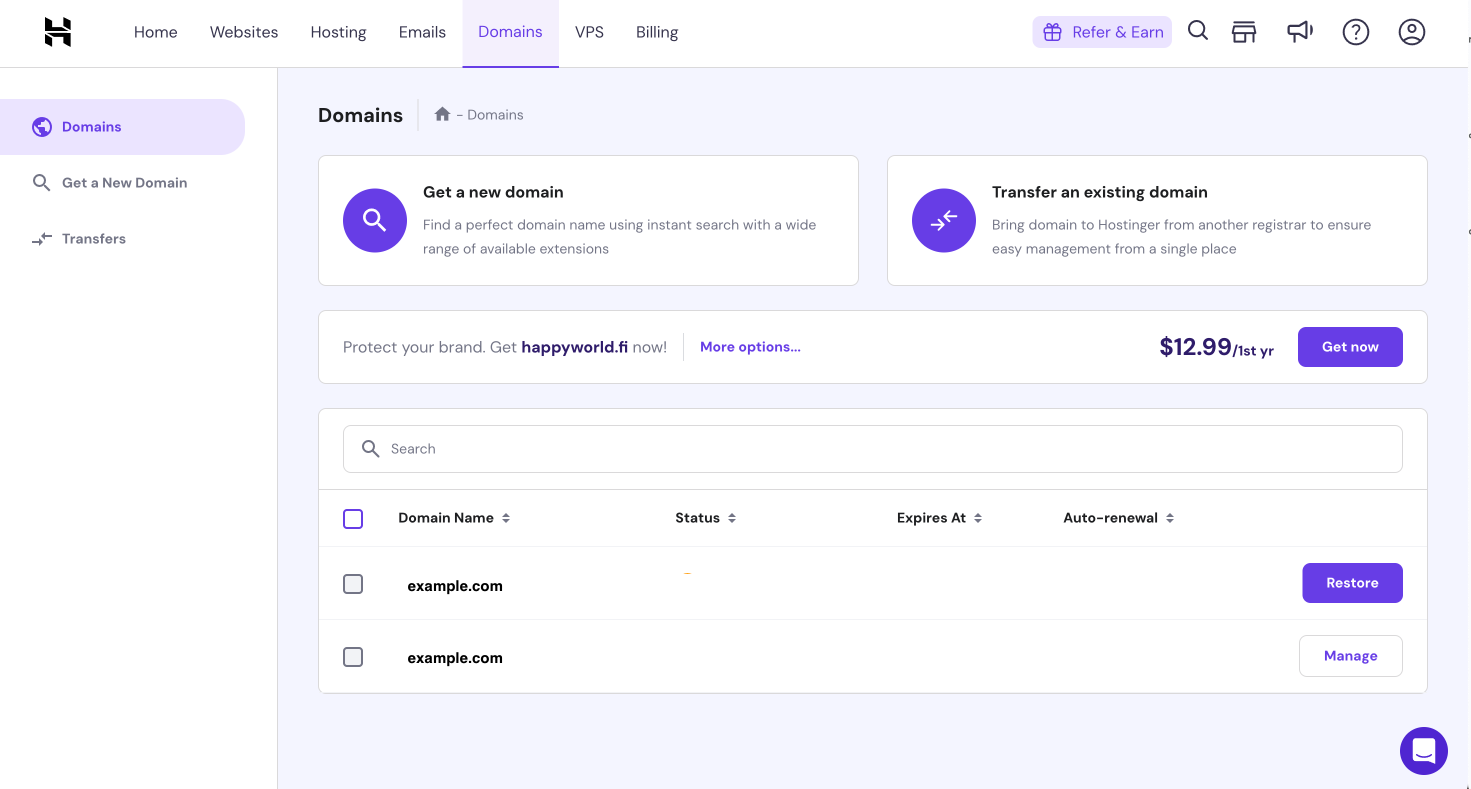Open the account profile icon
The width and height of the screenshot is (1471, 789).
1411,31
